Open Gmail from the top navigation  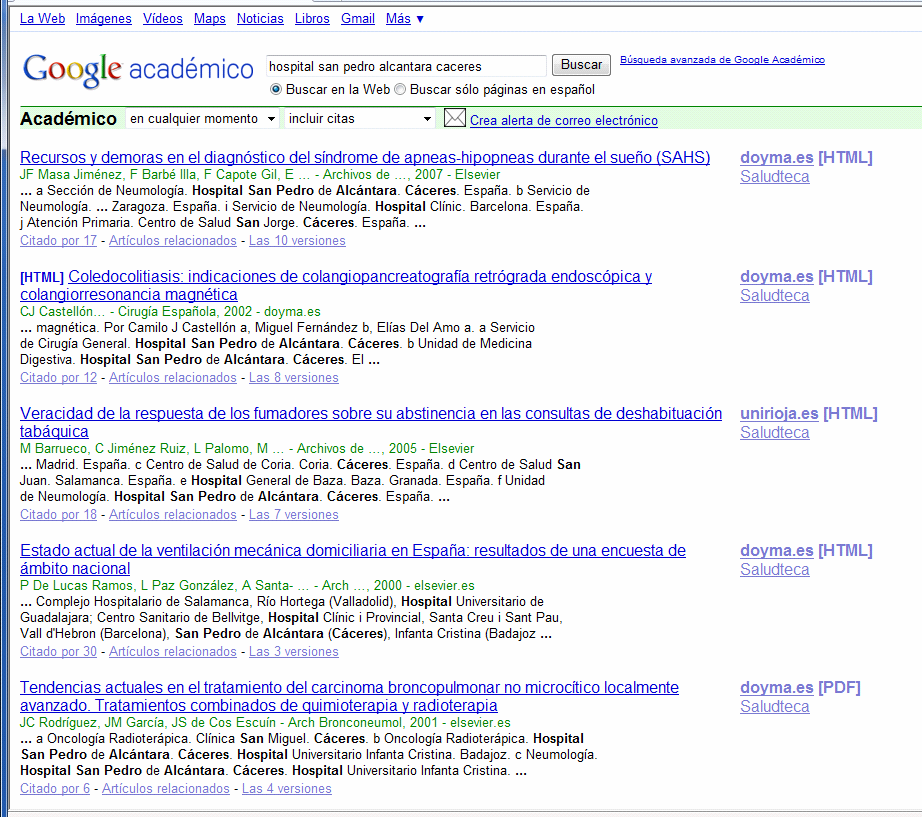357,18
